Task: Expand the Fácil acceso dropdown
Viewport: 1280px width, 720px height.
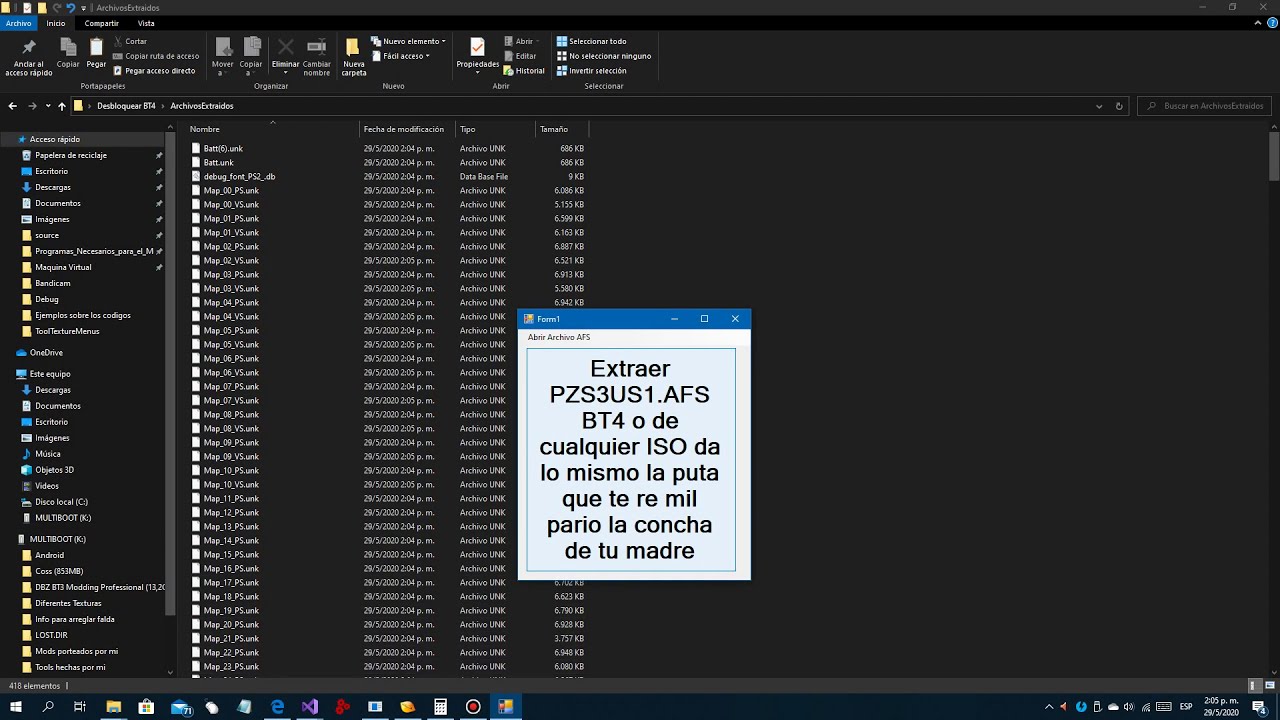Action: (x=400, y=56)
